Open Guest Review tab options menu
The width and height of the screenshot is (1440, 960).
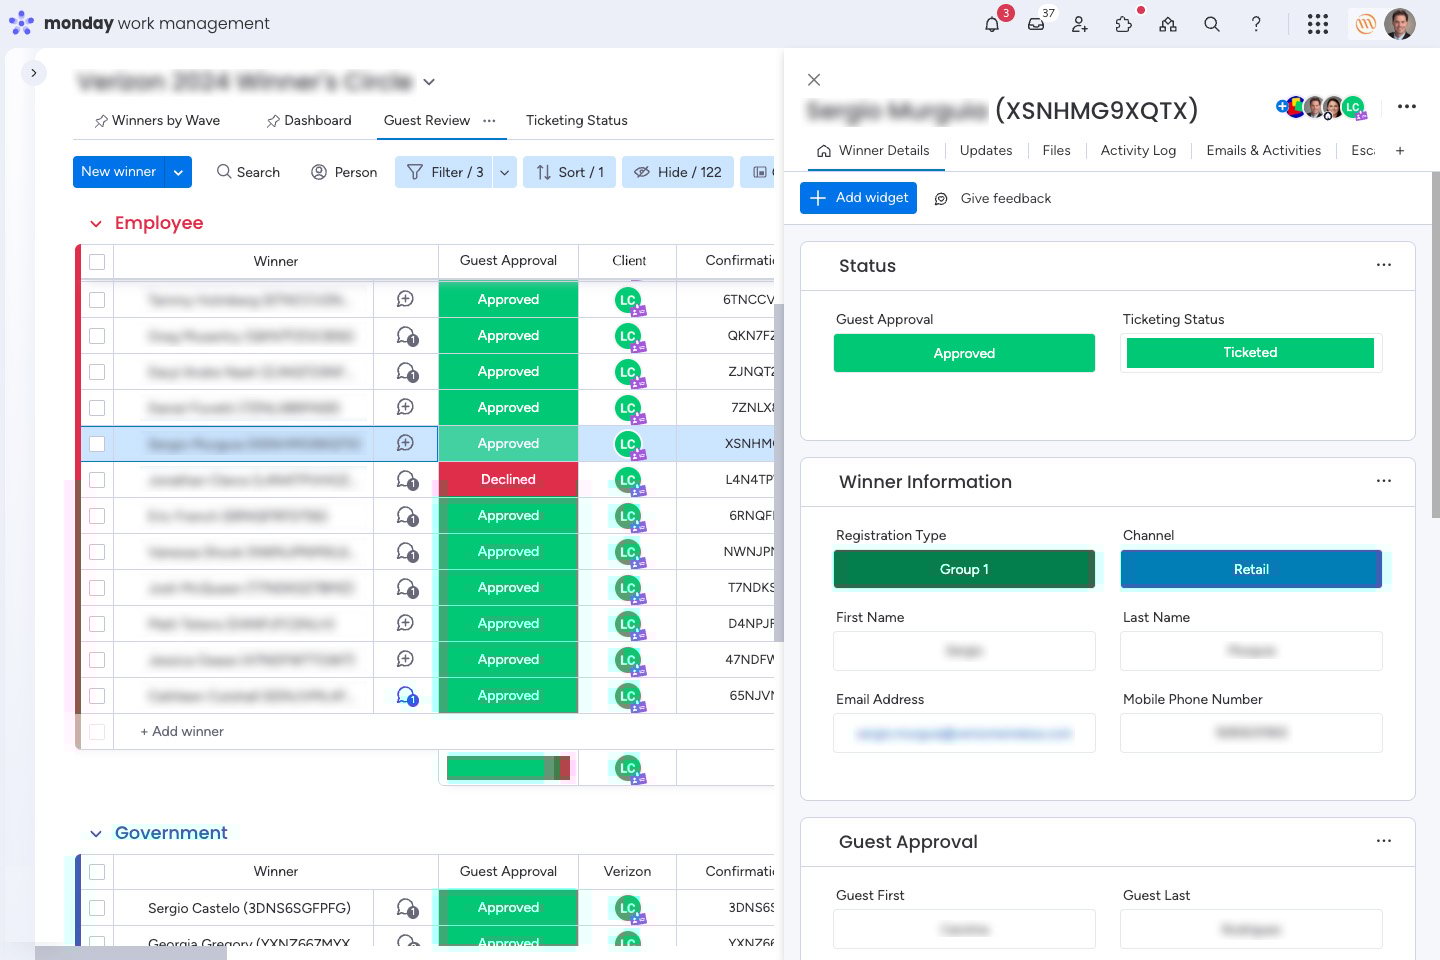click(489, 120)
